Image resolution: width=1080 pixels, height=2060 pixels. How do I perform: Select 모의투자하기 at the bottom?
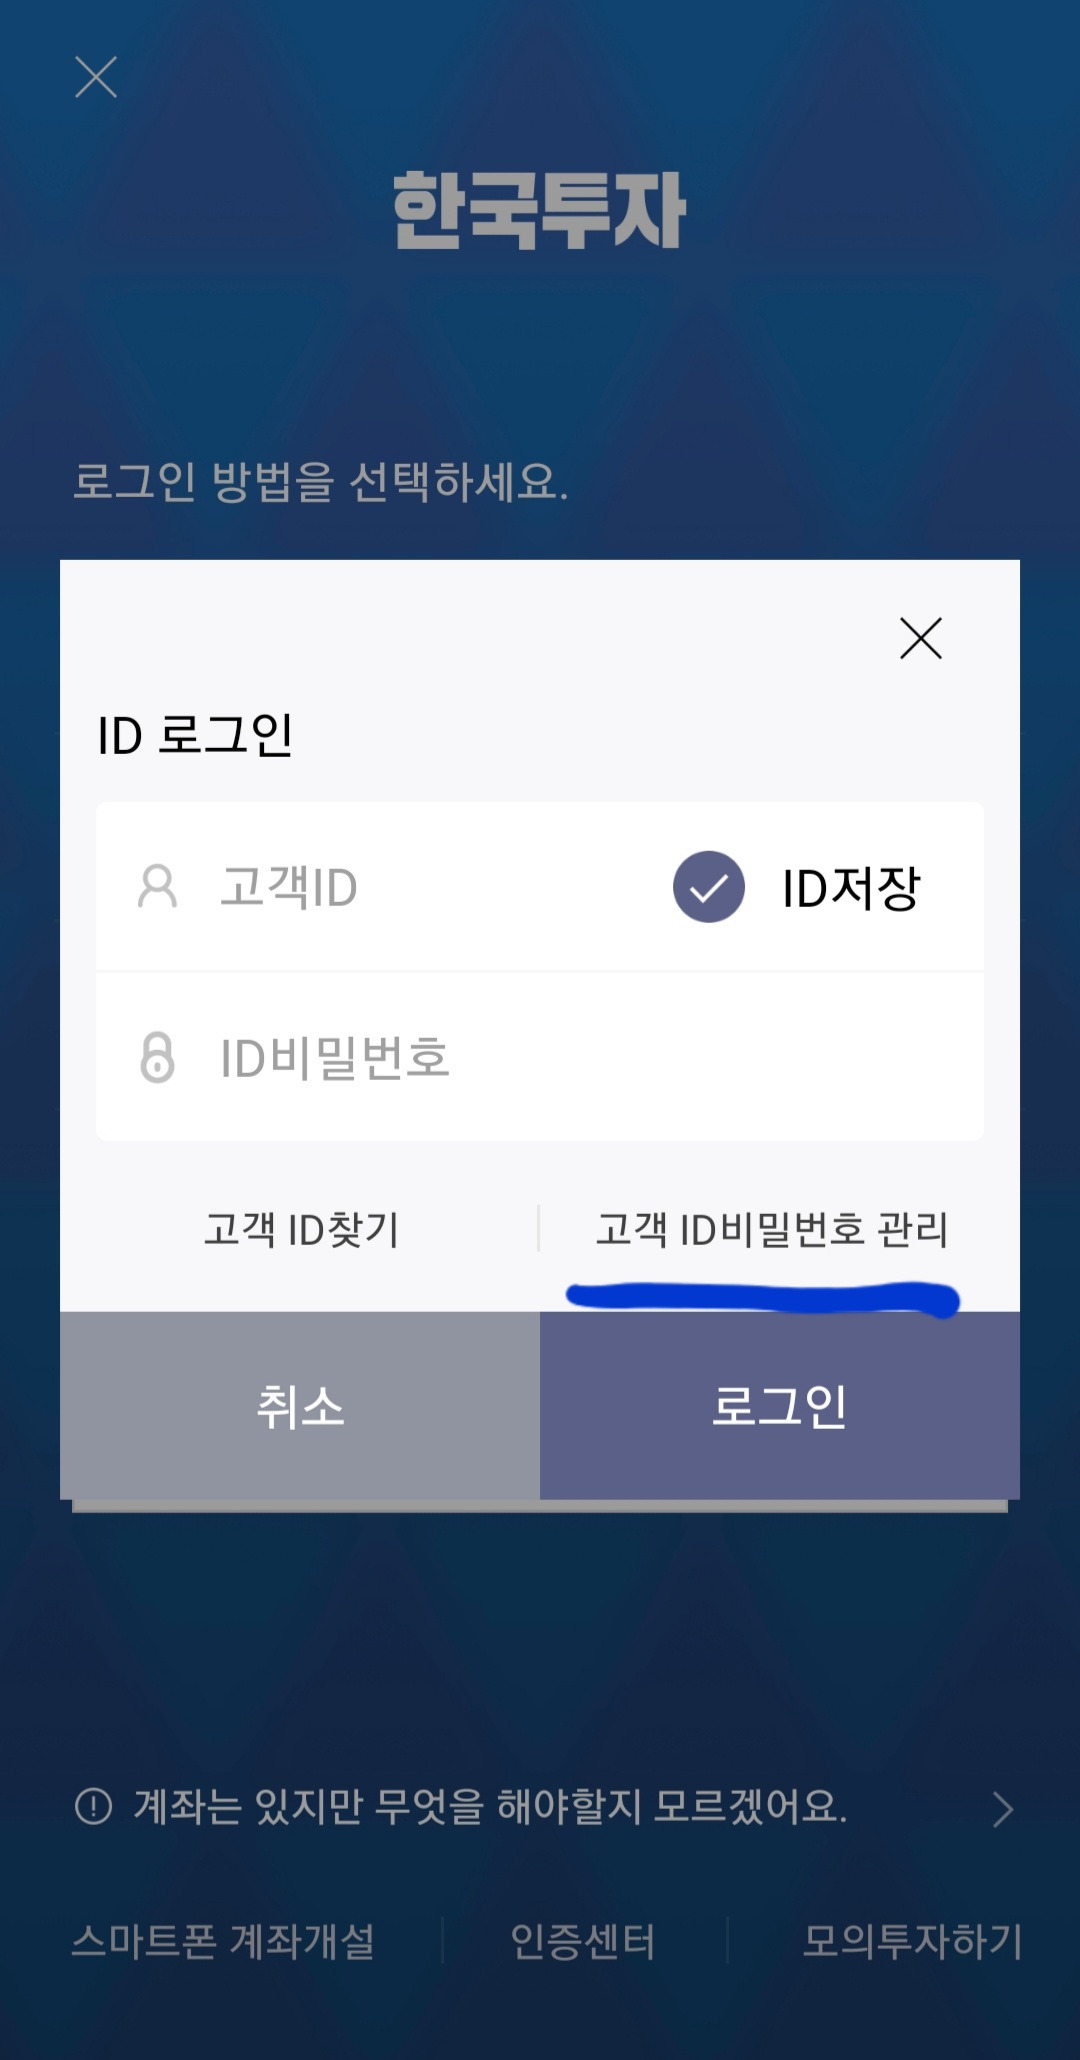912,1941
